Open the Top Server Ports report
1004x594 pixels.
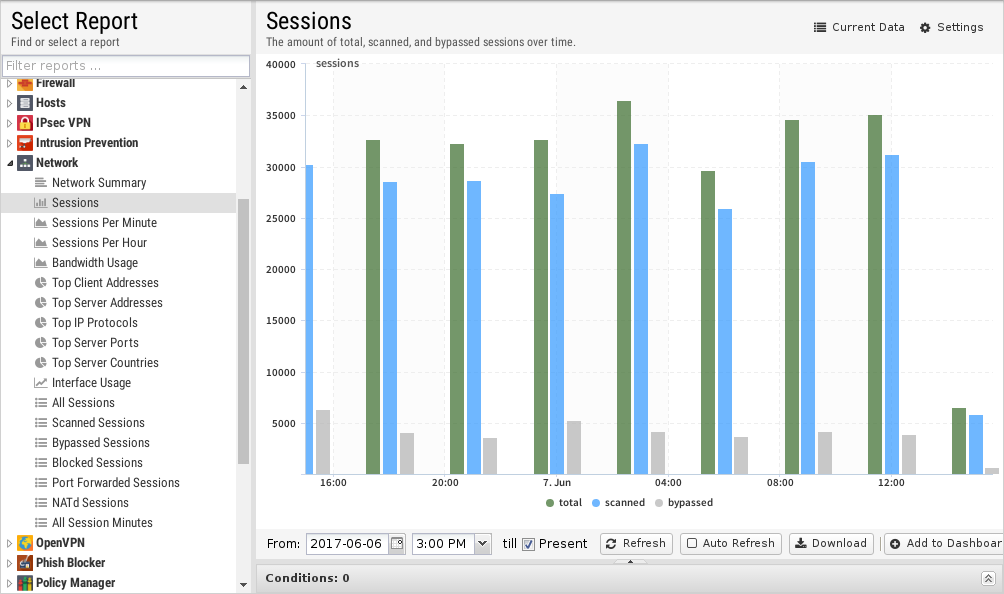tap(95, 342)
